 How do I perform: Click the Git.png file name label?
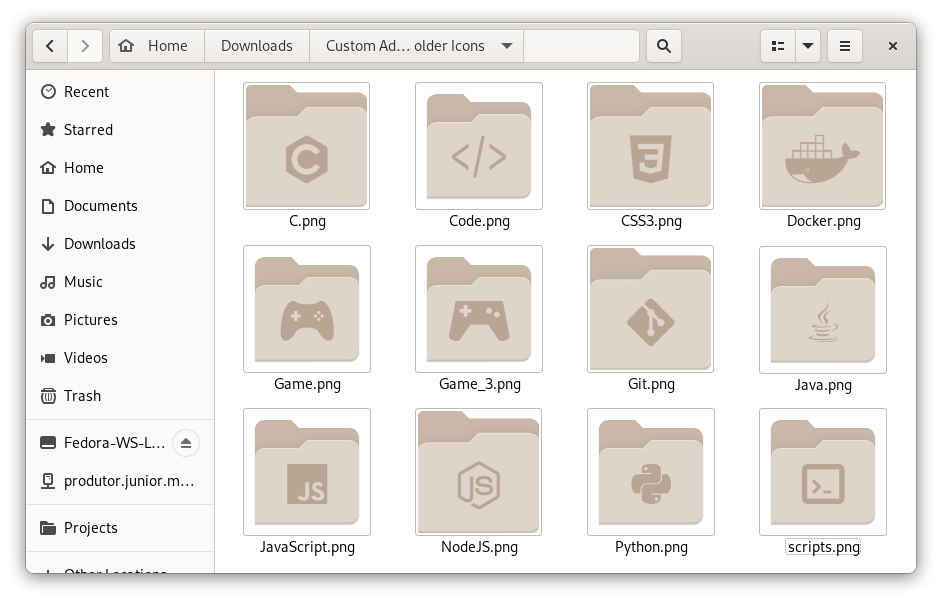651,384
